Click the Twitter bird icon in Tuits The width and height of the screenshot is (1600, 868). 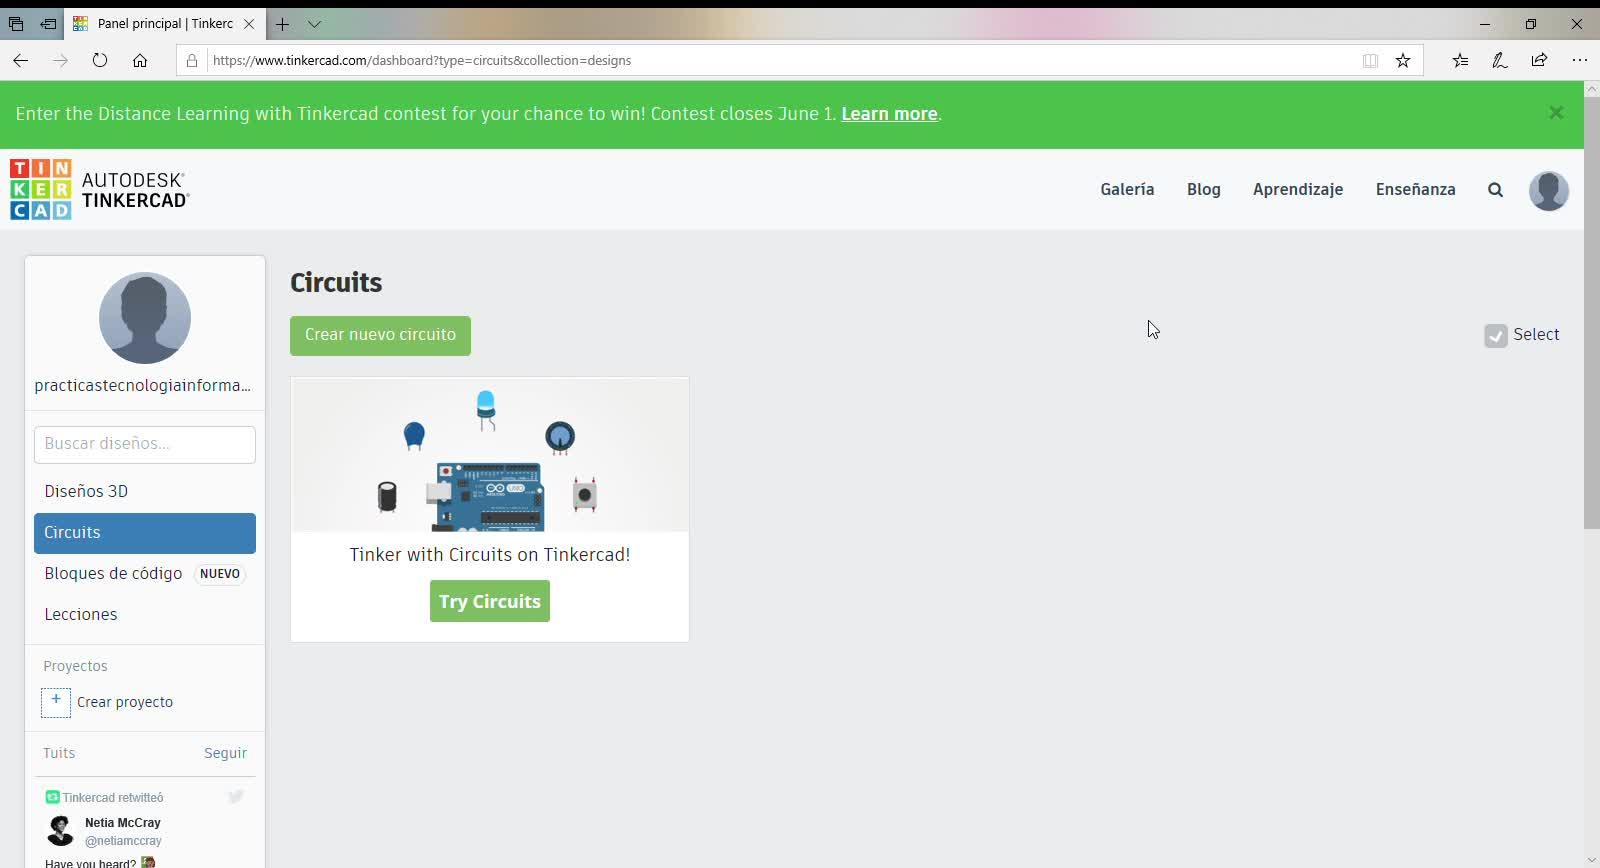tap(236, 797)
